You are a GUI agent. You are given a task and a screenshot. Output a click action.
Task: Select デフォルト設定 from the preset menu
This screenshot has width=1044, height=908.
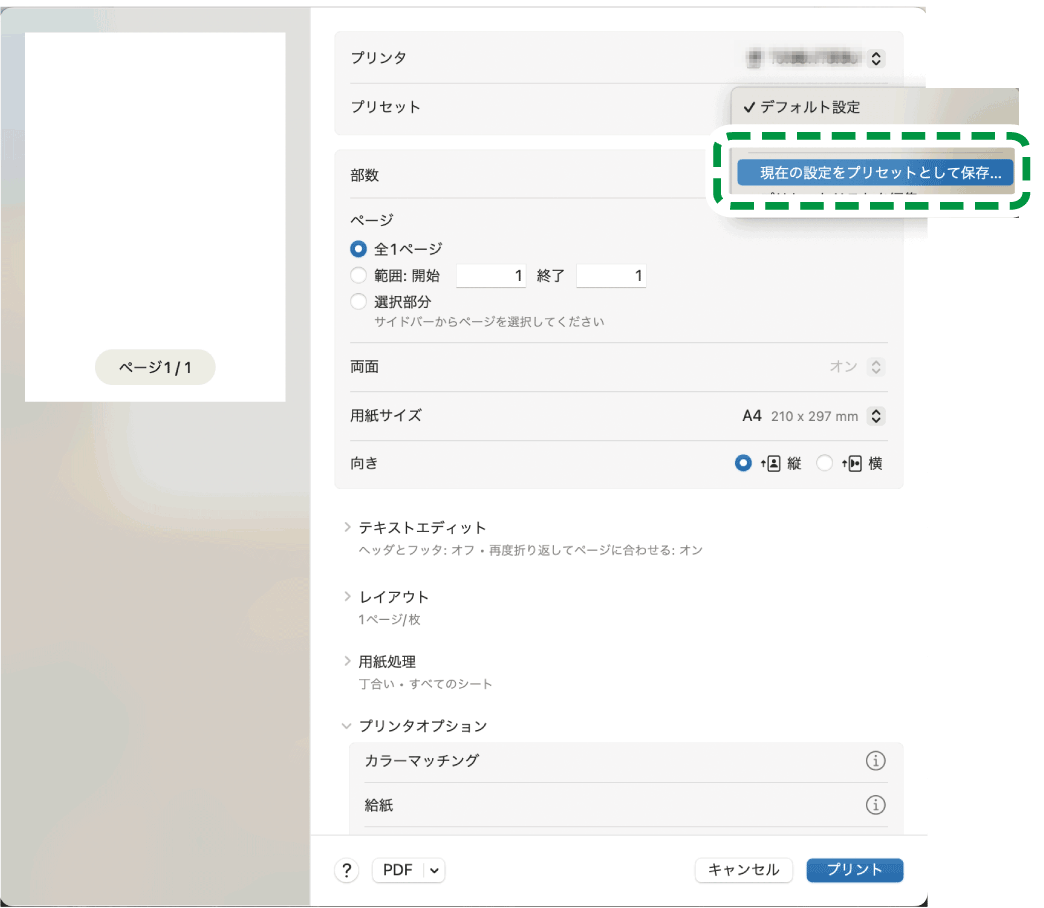coord(808,106)
